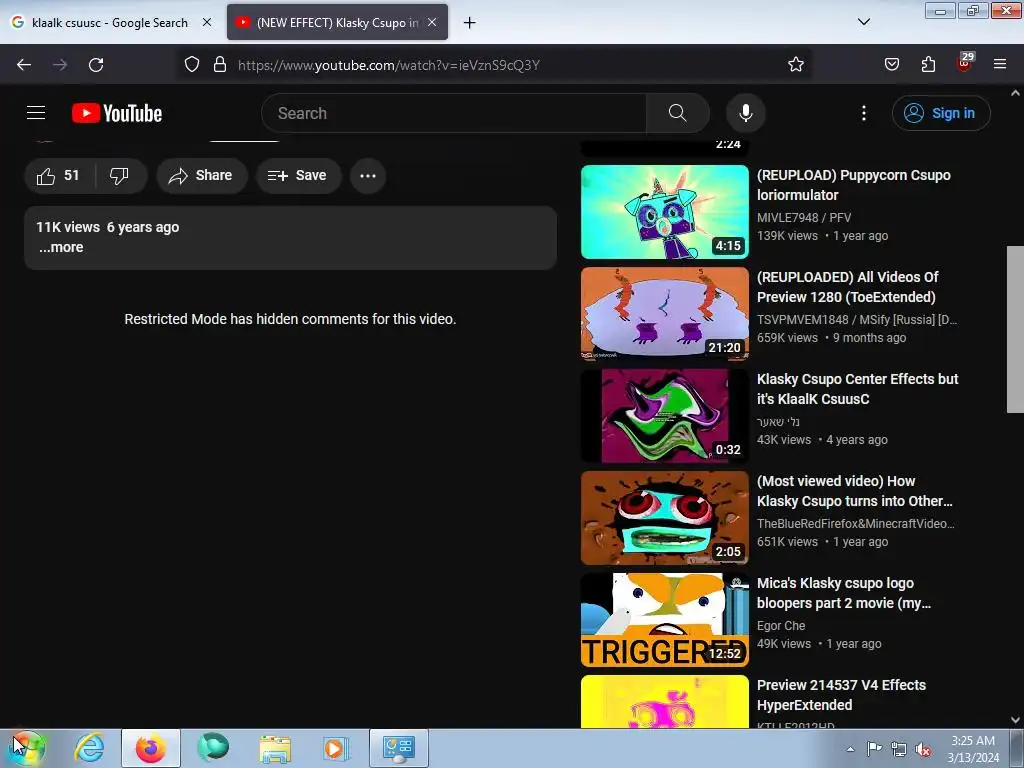The width and height of the screenshot is (1024, 768).
Task: Sign in to YouTube
Action: (x=940, y=113)
